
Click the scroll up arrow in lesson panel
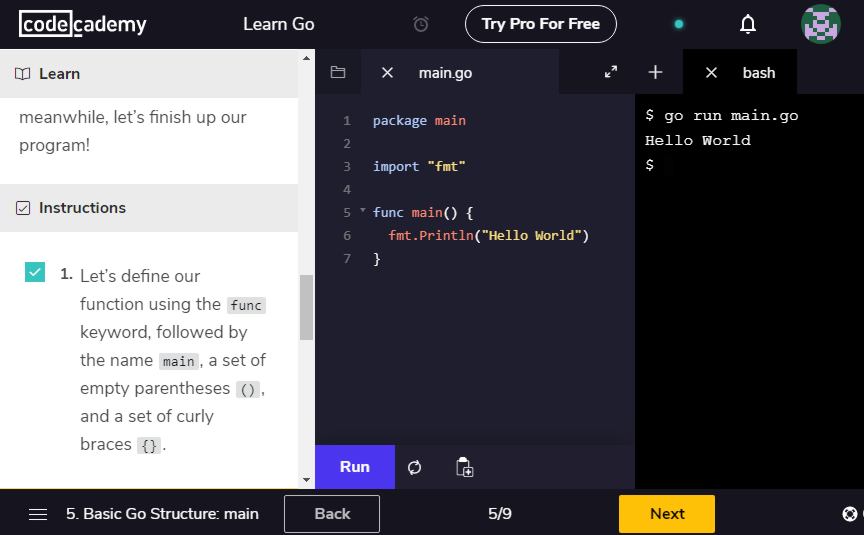(x=306, y=58)
